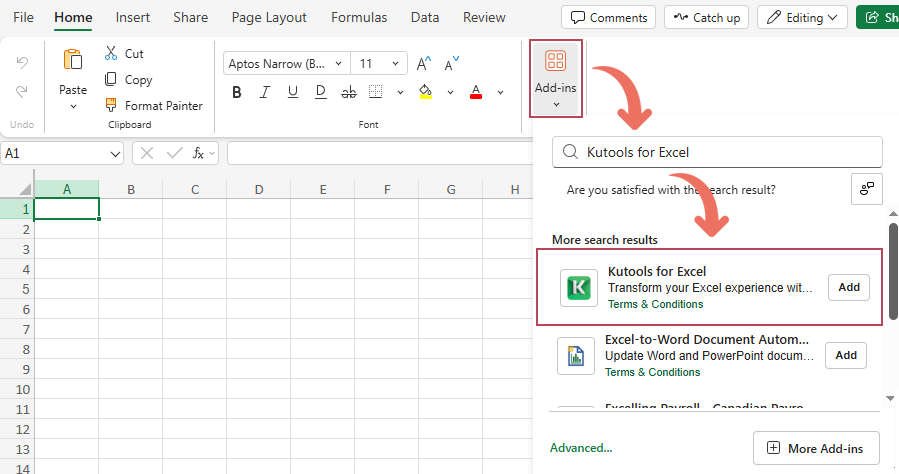The height and width of the screenshot is (474, 899).
Task: Switch to the Insert tab
Action: click(x=132, y=18)
